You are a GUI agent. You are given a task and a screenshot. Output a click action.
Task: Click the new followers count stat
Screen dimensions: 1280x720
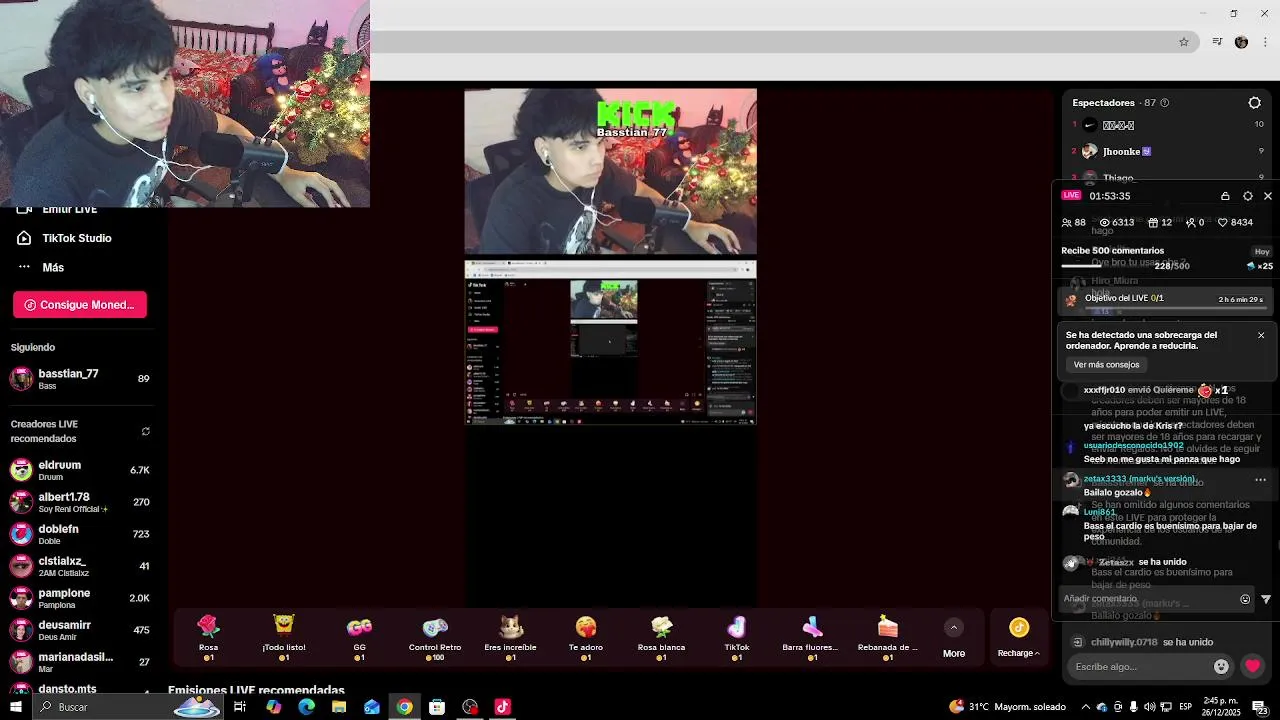pyautogui.click(x=1194, y=223)
